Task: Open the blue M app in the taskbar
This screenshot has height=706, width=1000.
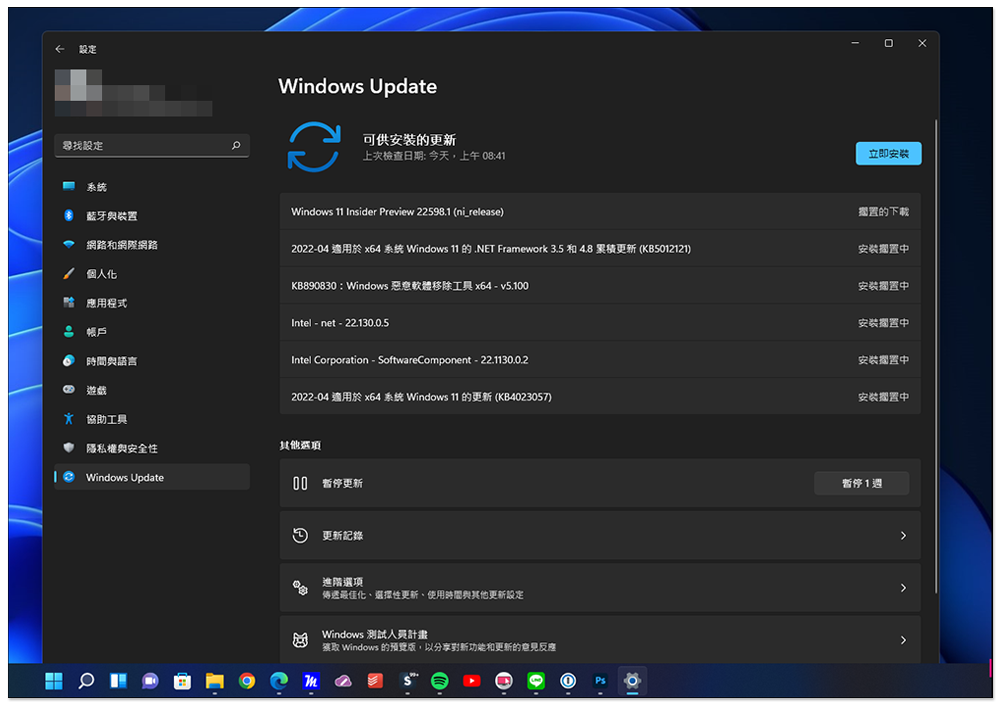Action: pos(311,681)
